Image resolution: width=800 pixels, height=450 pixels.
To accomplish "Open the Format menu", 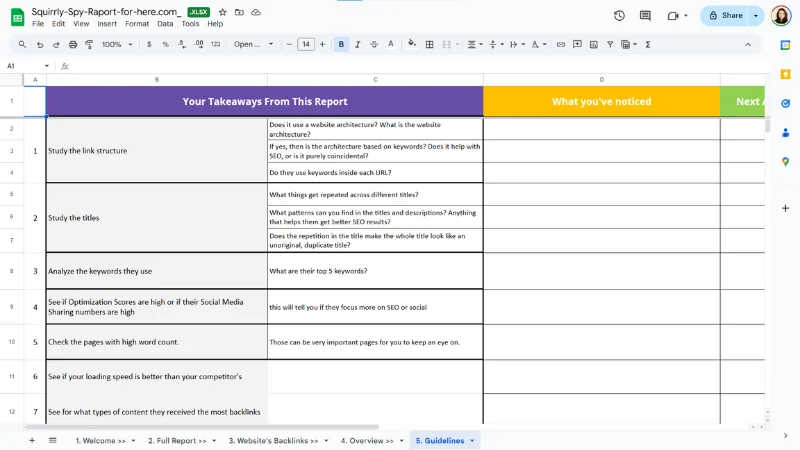I will pos(136,23).
